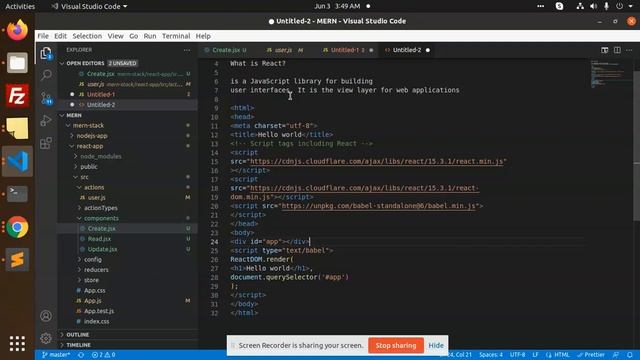The height and width of the screenshot is (360, 640).
Task: Open the Explorer view in activity bar
Action: click(46, 53)
